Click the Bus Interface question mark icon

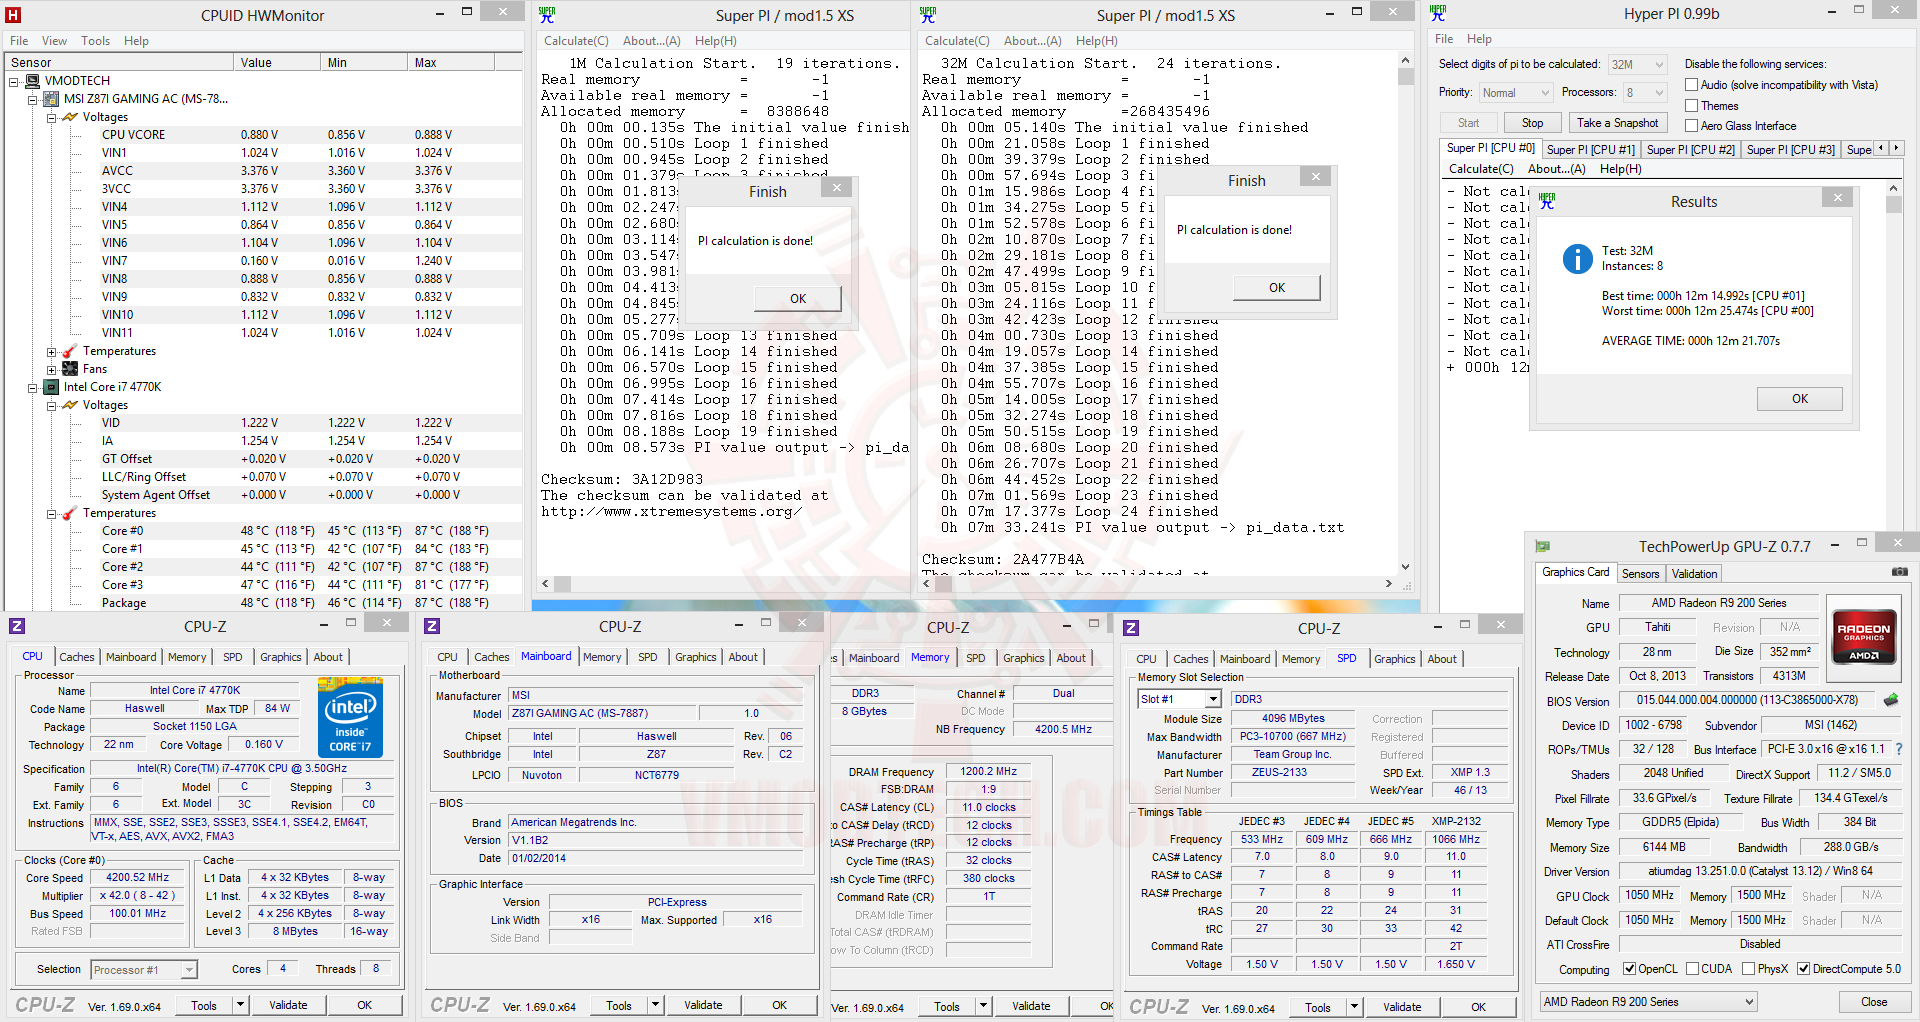tap(1899, 749)
